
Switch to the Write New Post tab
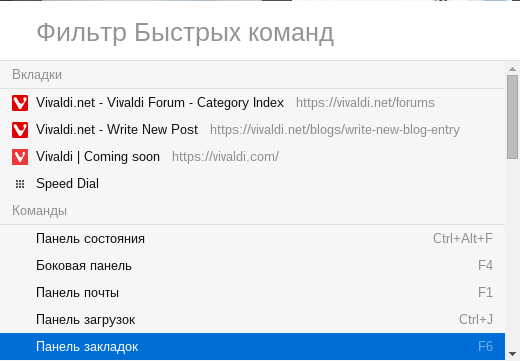tap(252, 130)
